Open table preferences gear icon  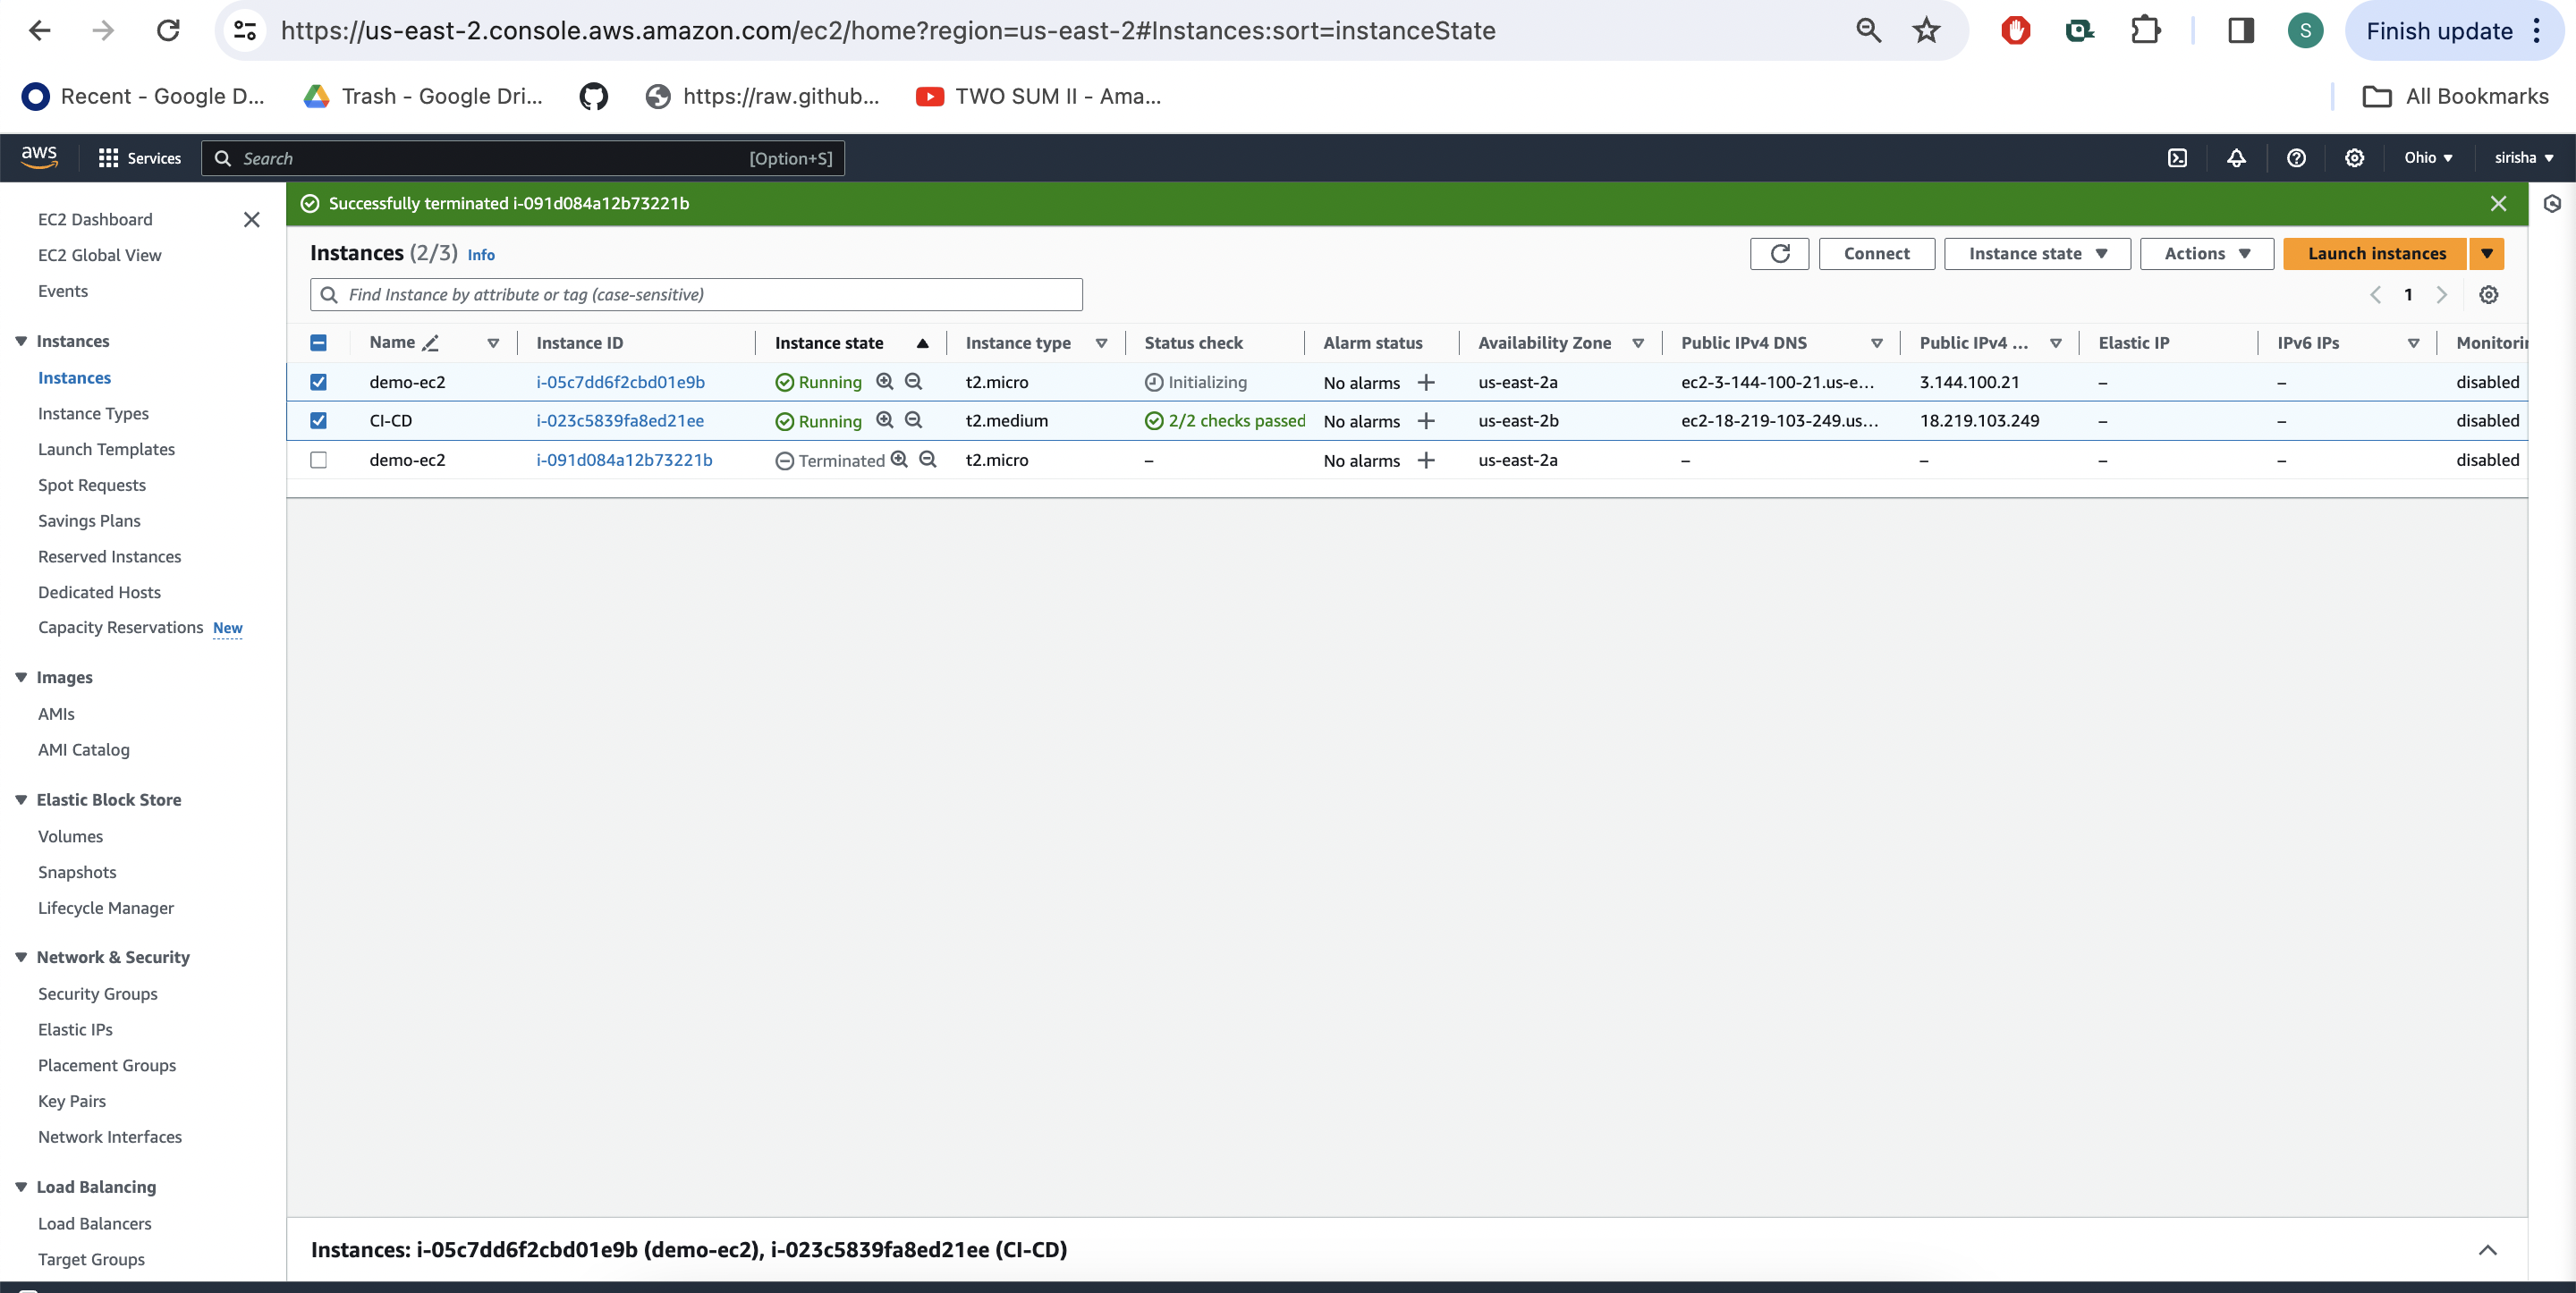coord(2488,295)
